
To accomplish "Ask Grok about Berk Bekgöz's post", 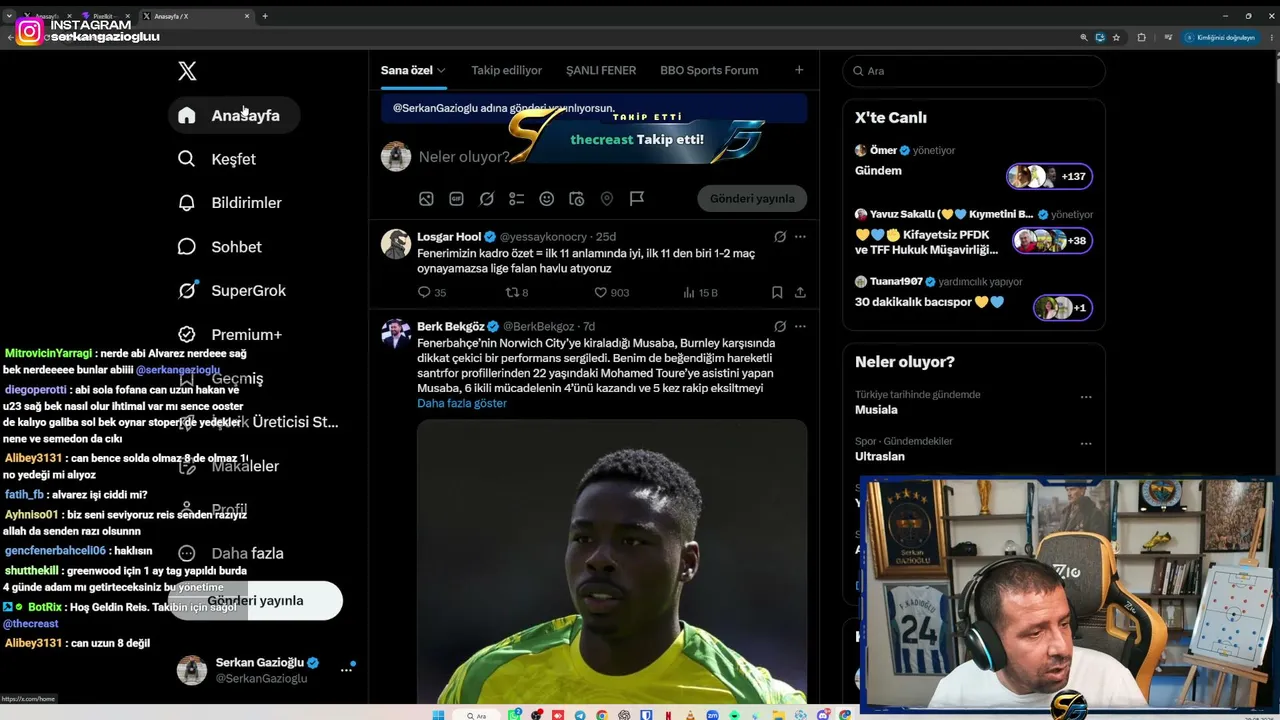I will [780, 326].
